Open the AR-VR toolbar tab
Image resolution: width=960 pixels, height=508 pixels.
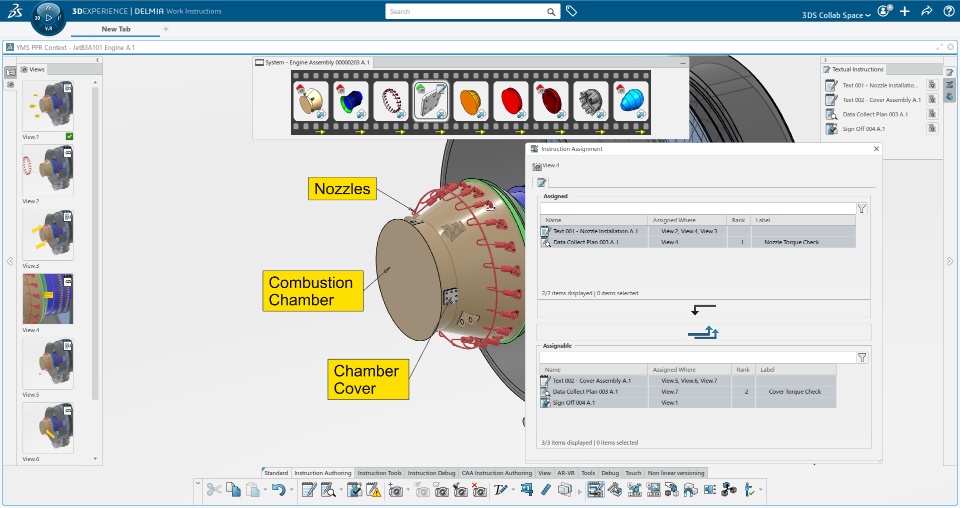coord(566,473)
